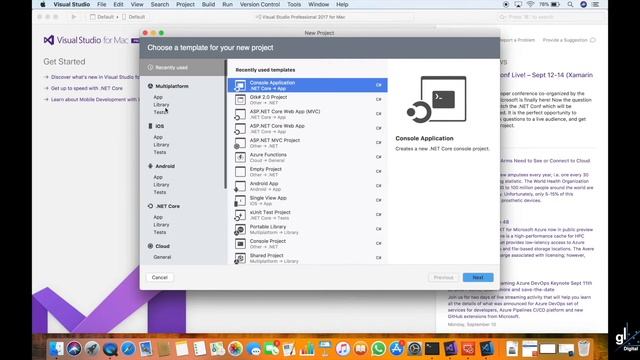
Task: Click the Shared Project template icon
Action: click(x=240, y=258)
